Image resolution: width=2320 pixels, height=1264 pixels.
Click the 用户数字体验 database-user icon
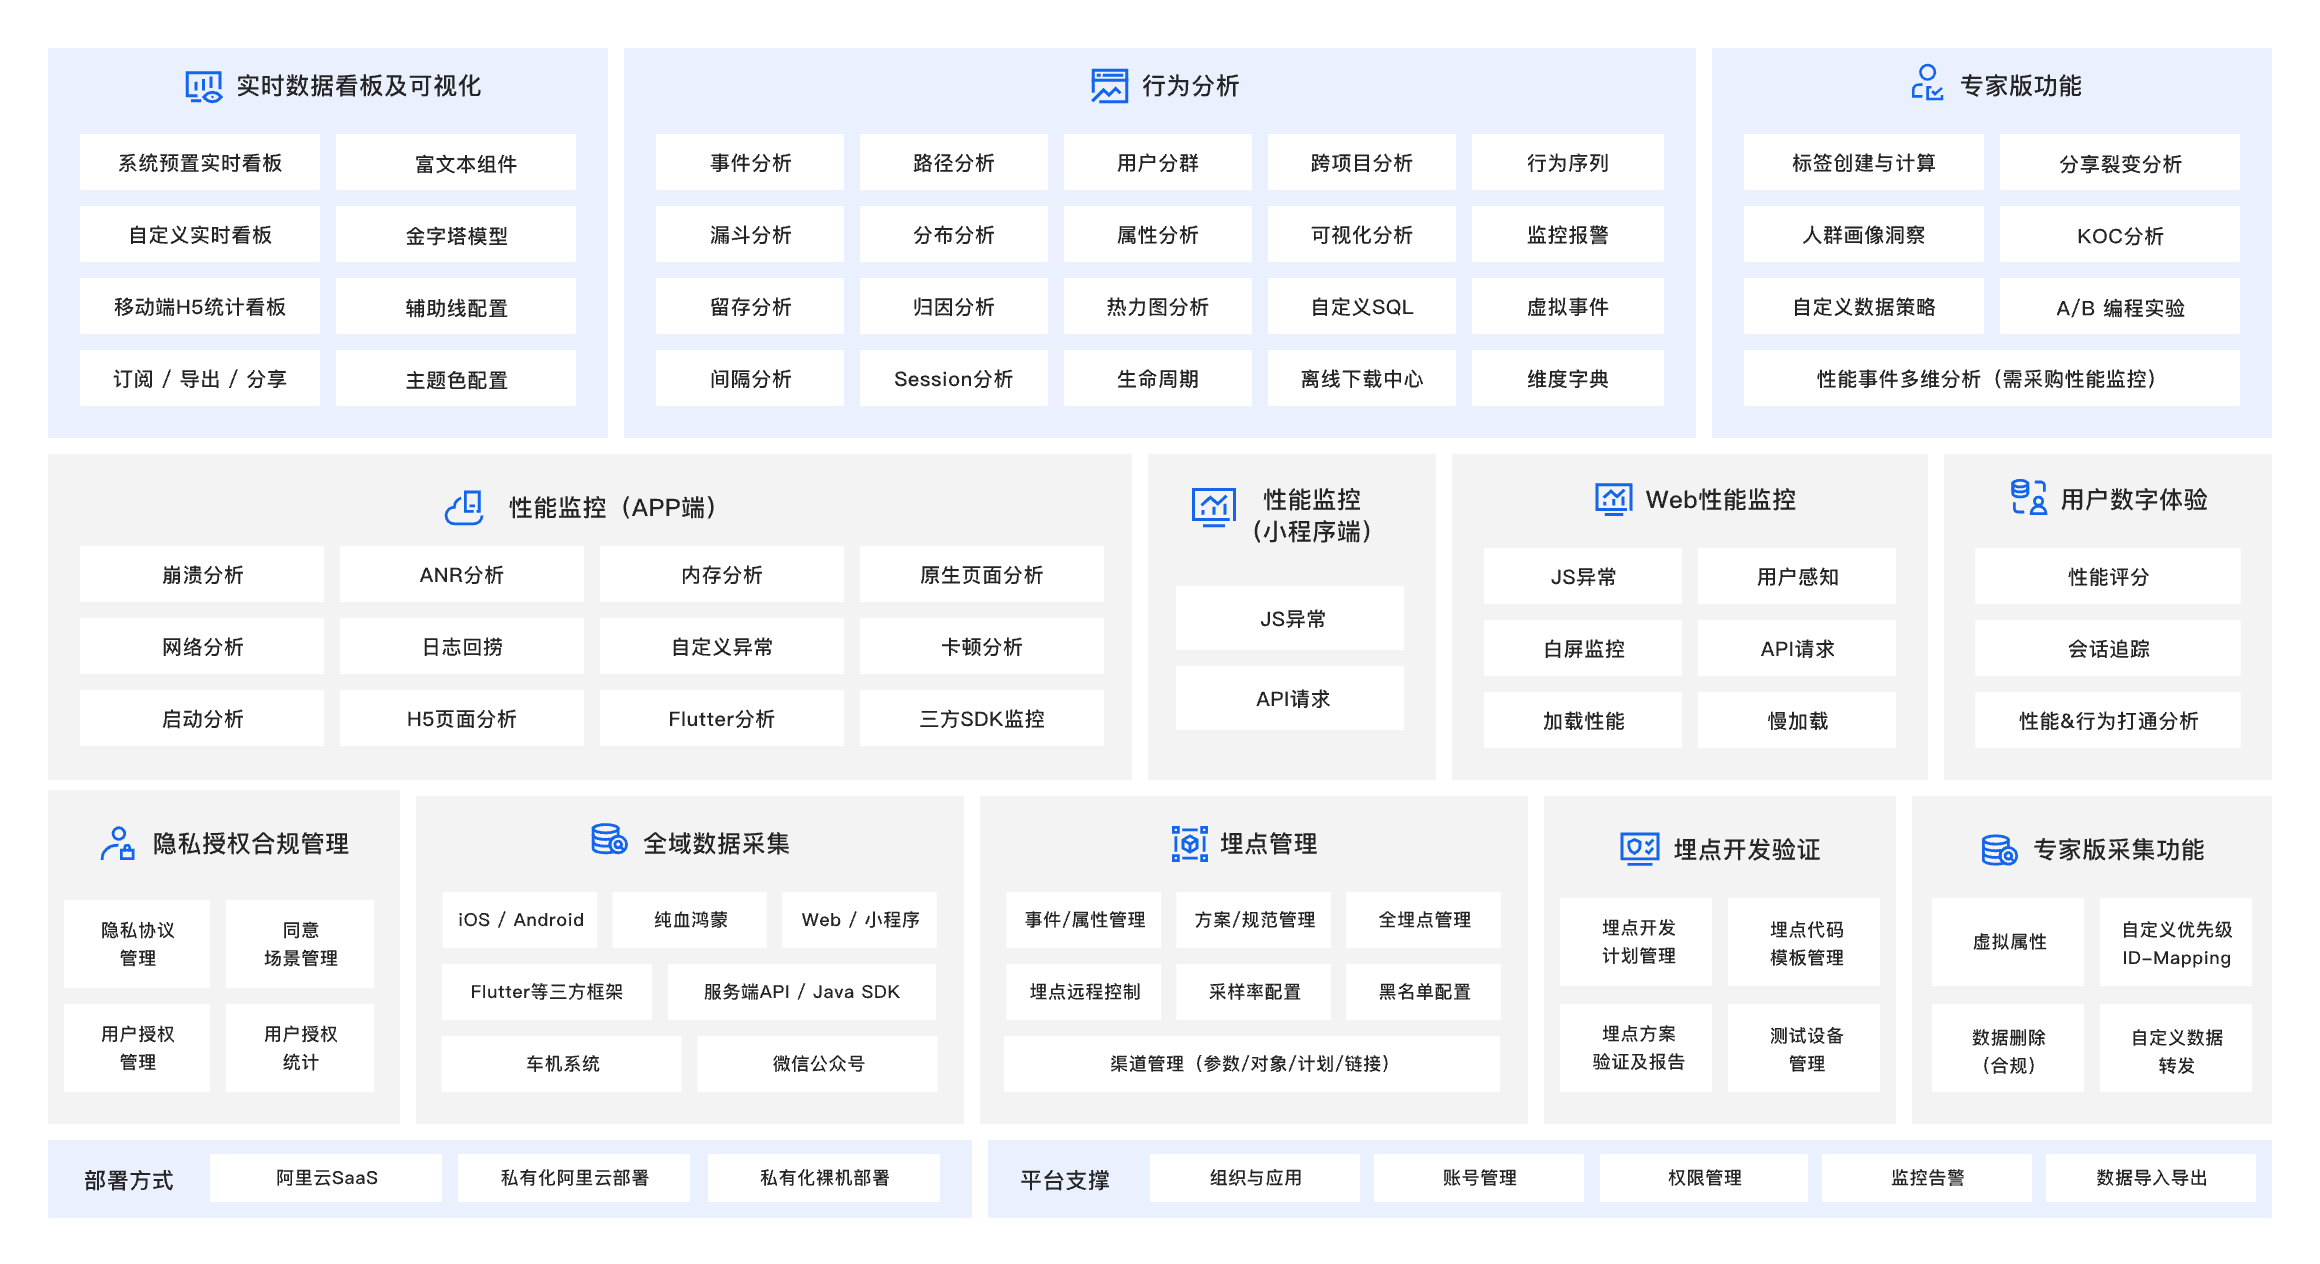tap(2029, 497)
